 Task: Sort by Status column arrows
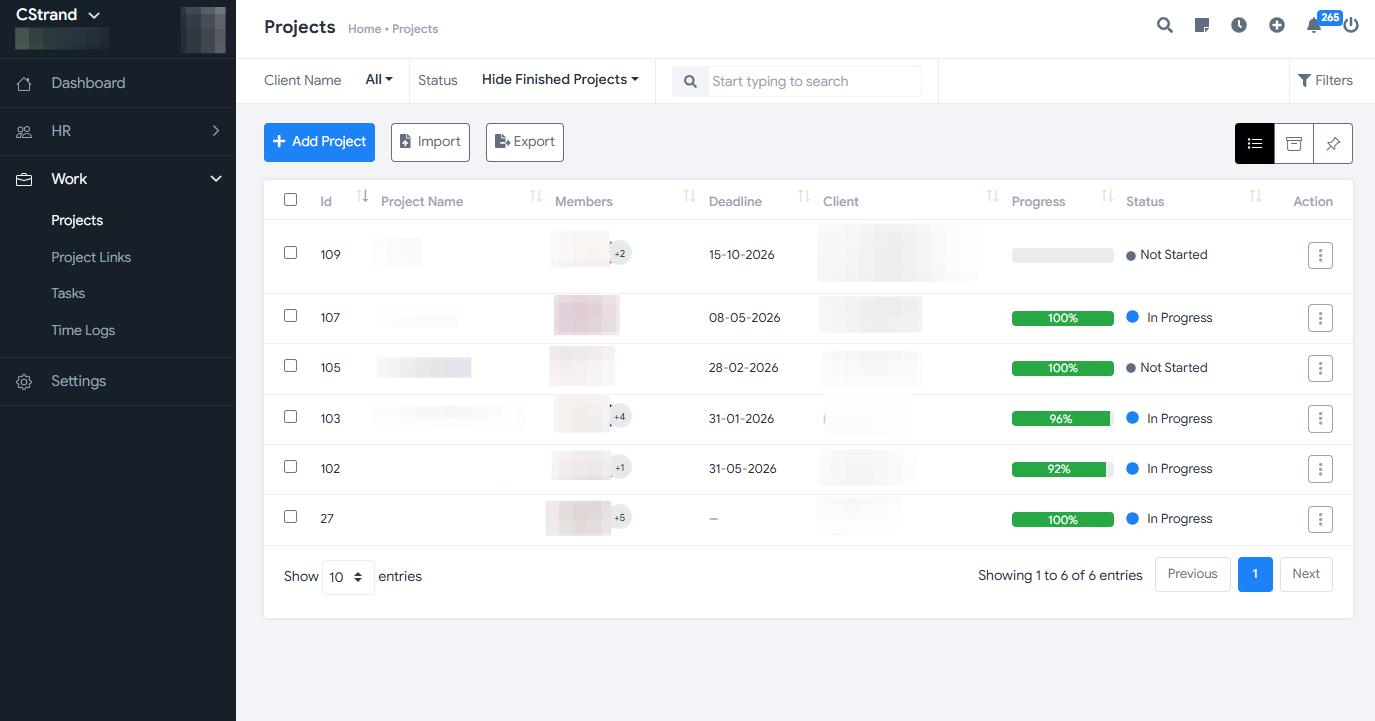[x=1255, y=197]
